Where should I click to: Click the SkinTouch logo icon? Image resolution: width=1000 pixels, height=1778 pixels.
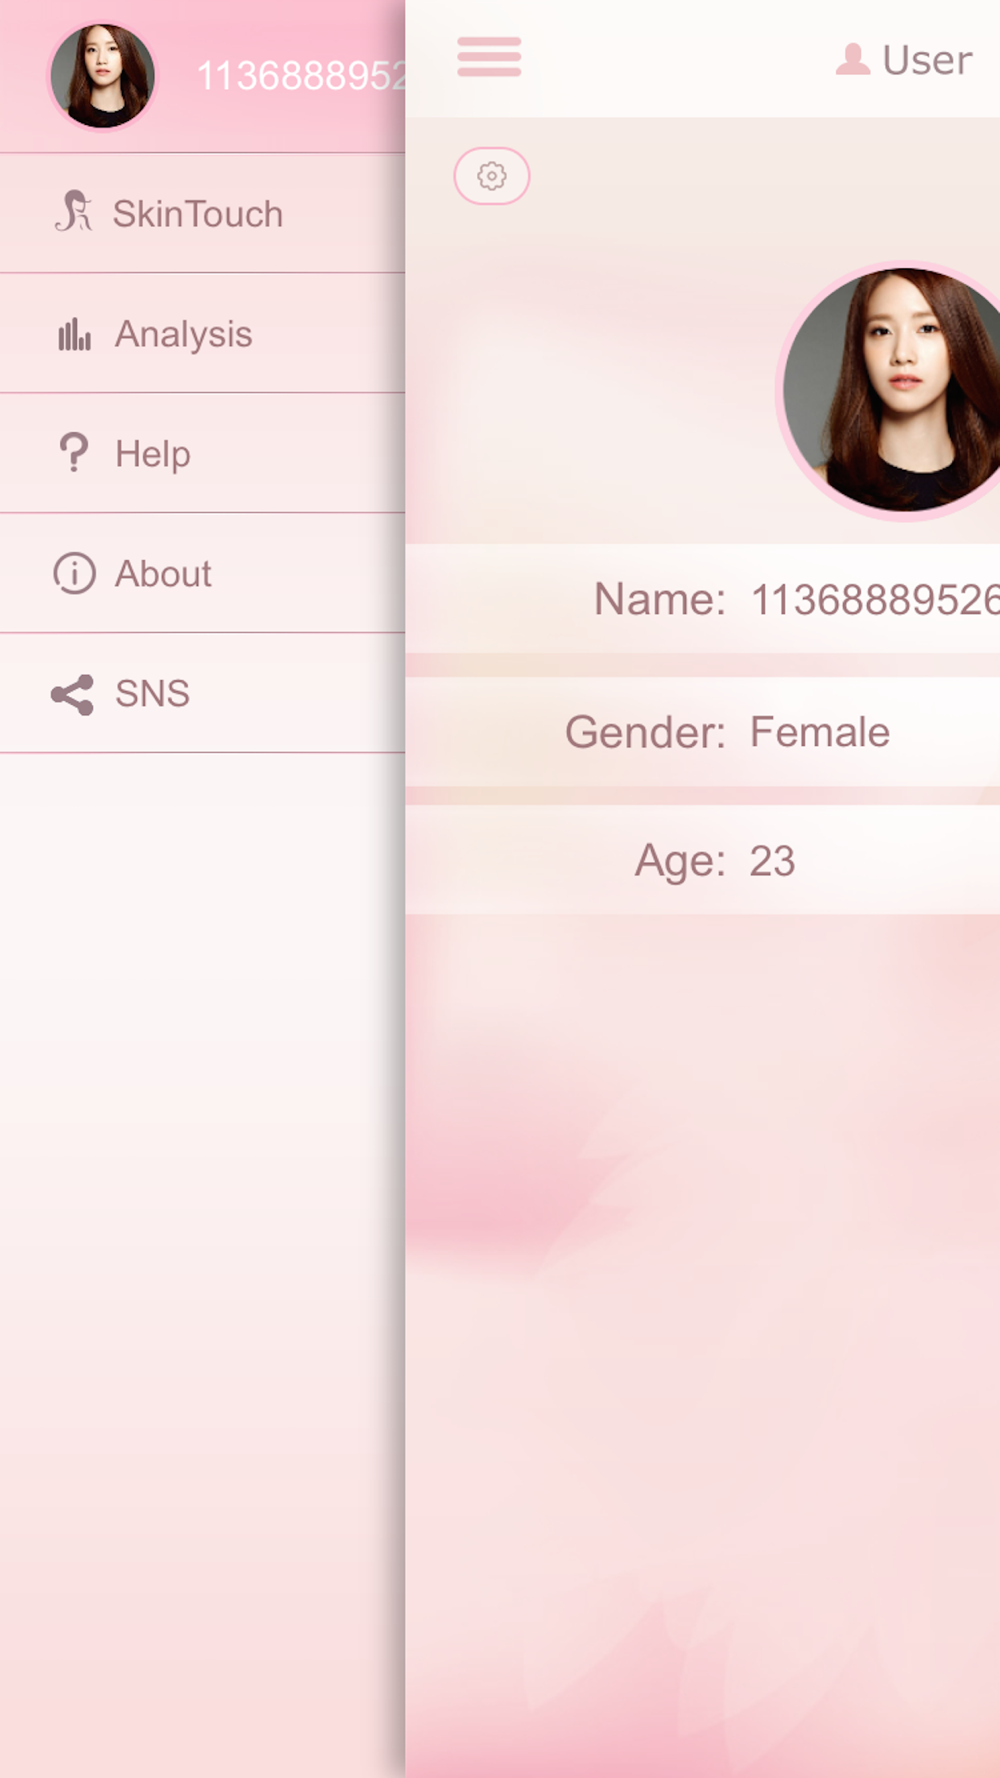[74, 211]
